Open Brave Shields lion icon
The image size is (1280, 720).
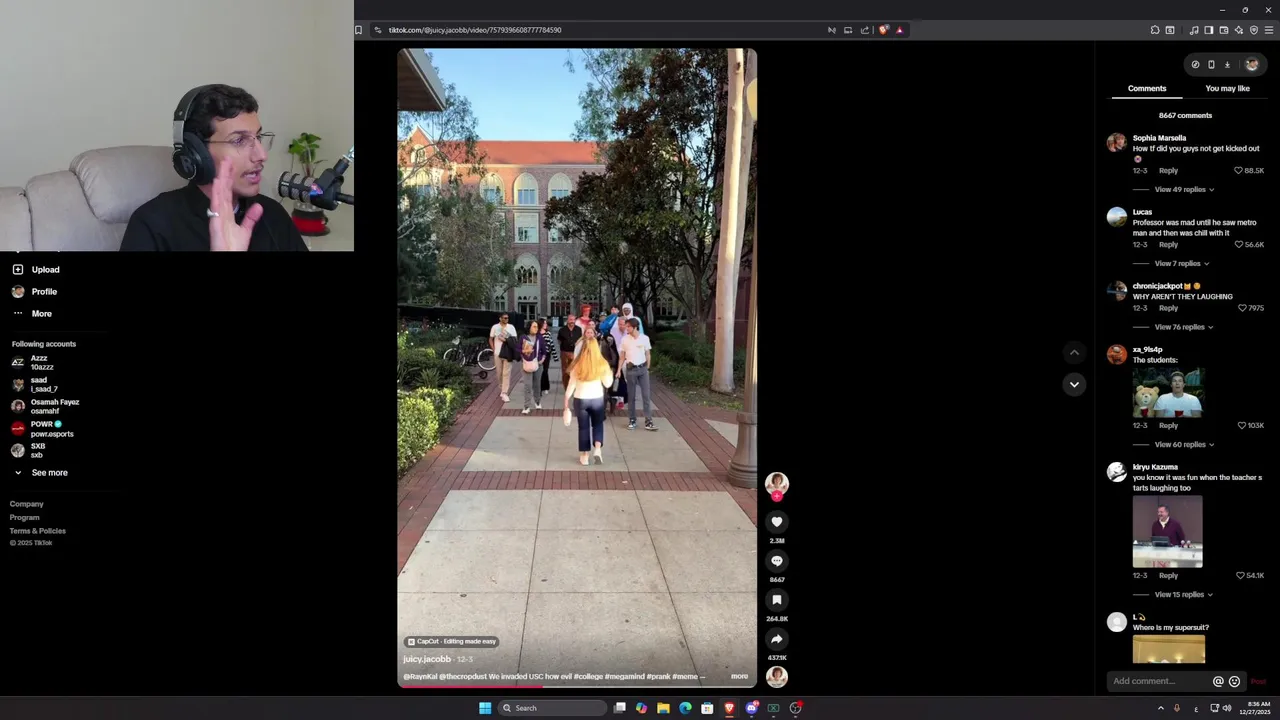(883, 30)
